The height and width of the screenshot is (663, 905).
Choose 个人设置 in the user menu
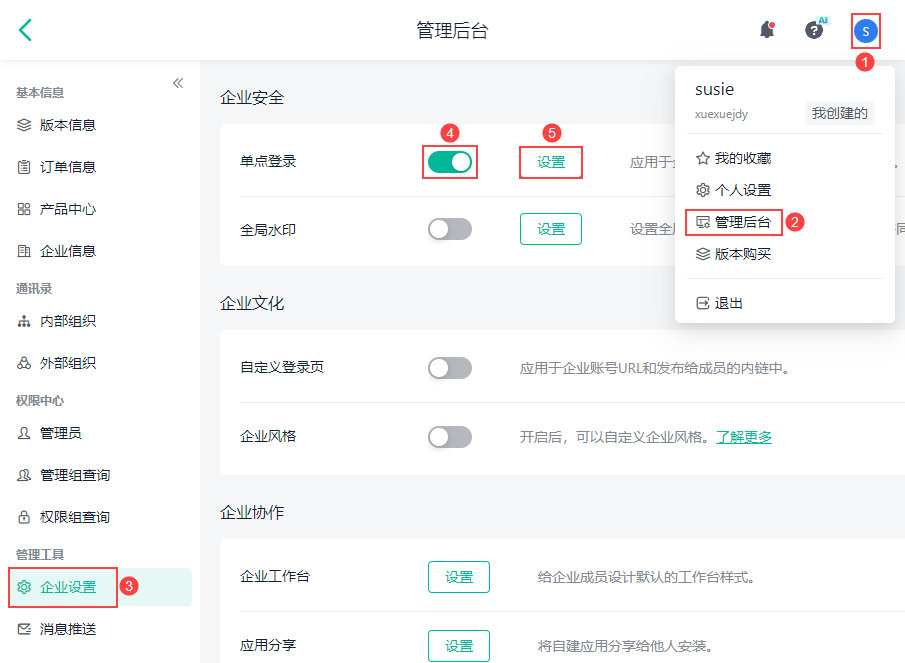pyautogui.click(x=742, y=190)
